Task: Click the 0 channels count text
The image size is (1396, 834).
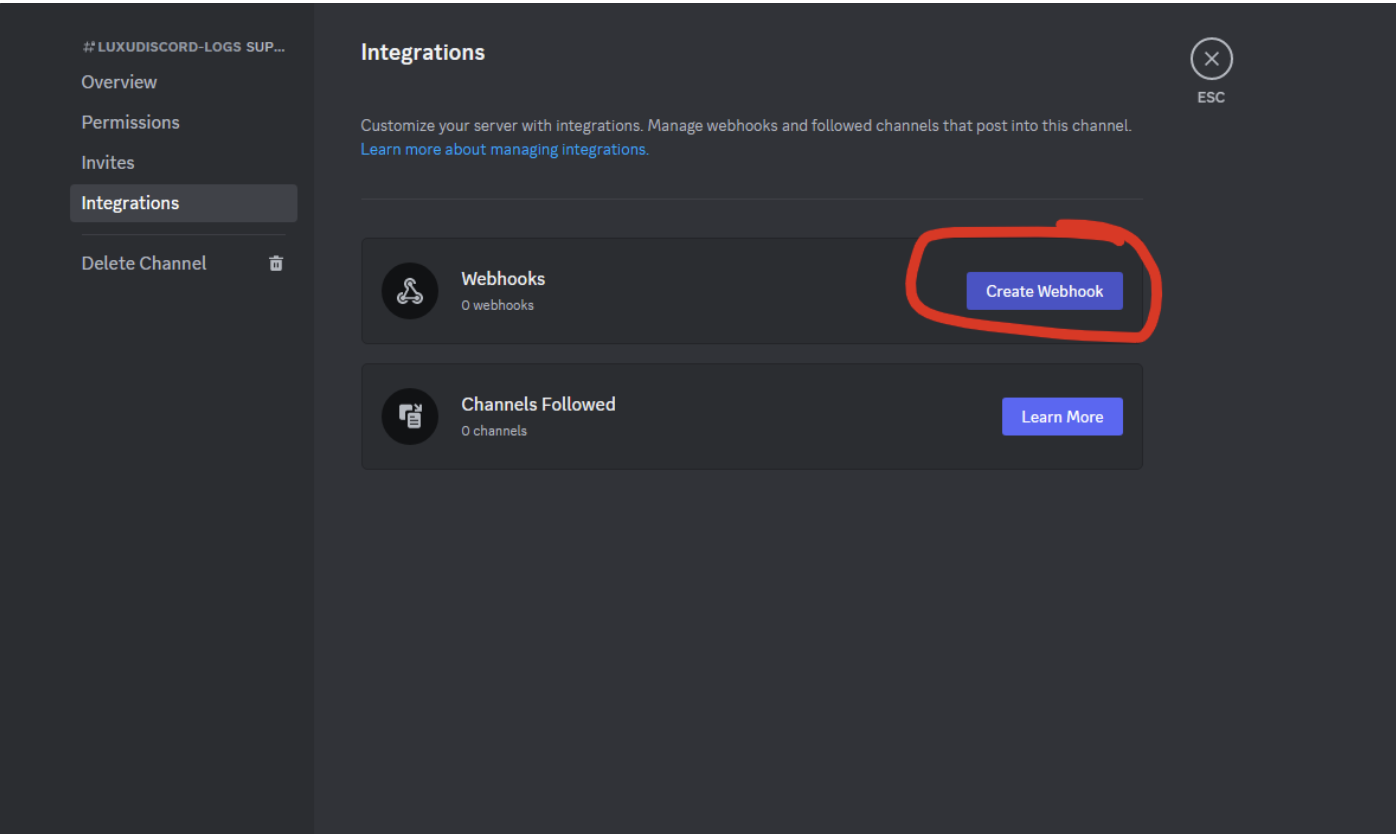Action: click(x=494, y=431)
